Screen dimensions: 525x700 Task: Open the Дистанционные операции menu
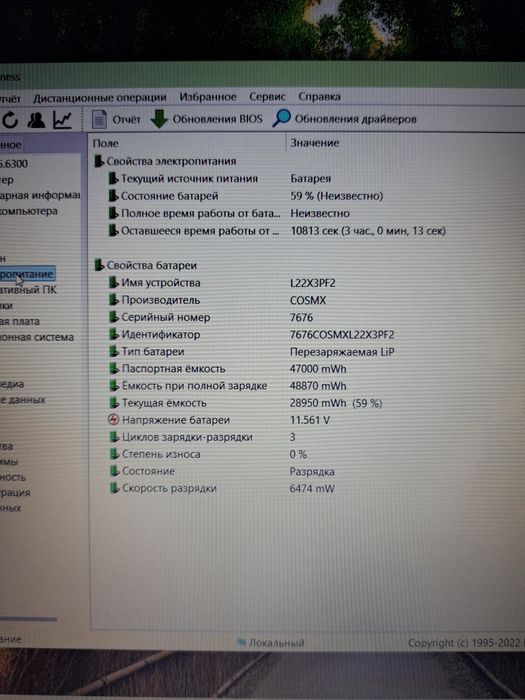tap(100, 98)
